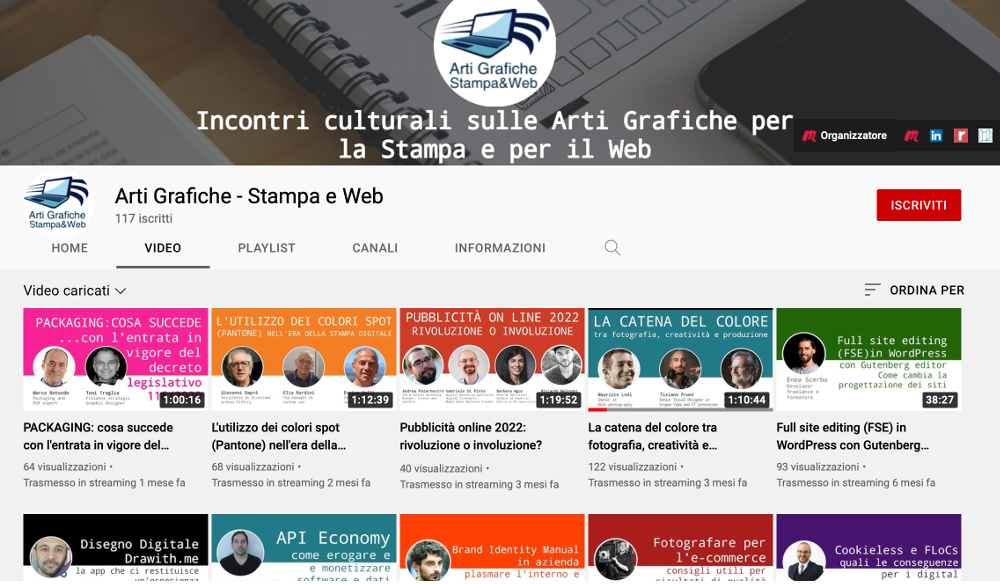This screenshot has width=1000, height=584.
Task: Open the red Meetup icon in banner links
Action: 912,135
